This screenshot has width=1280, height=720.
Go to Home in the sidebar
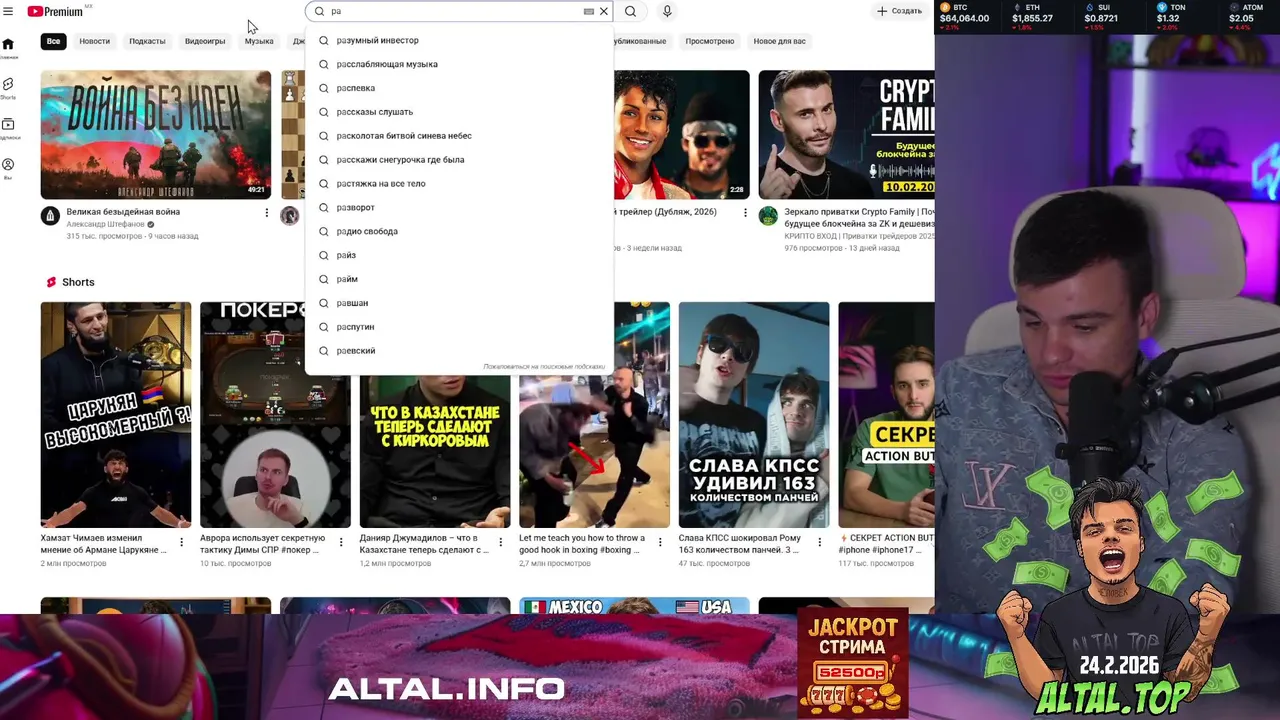(x=8, y=47)
